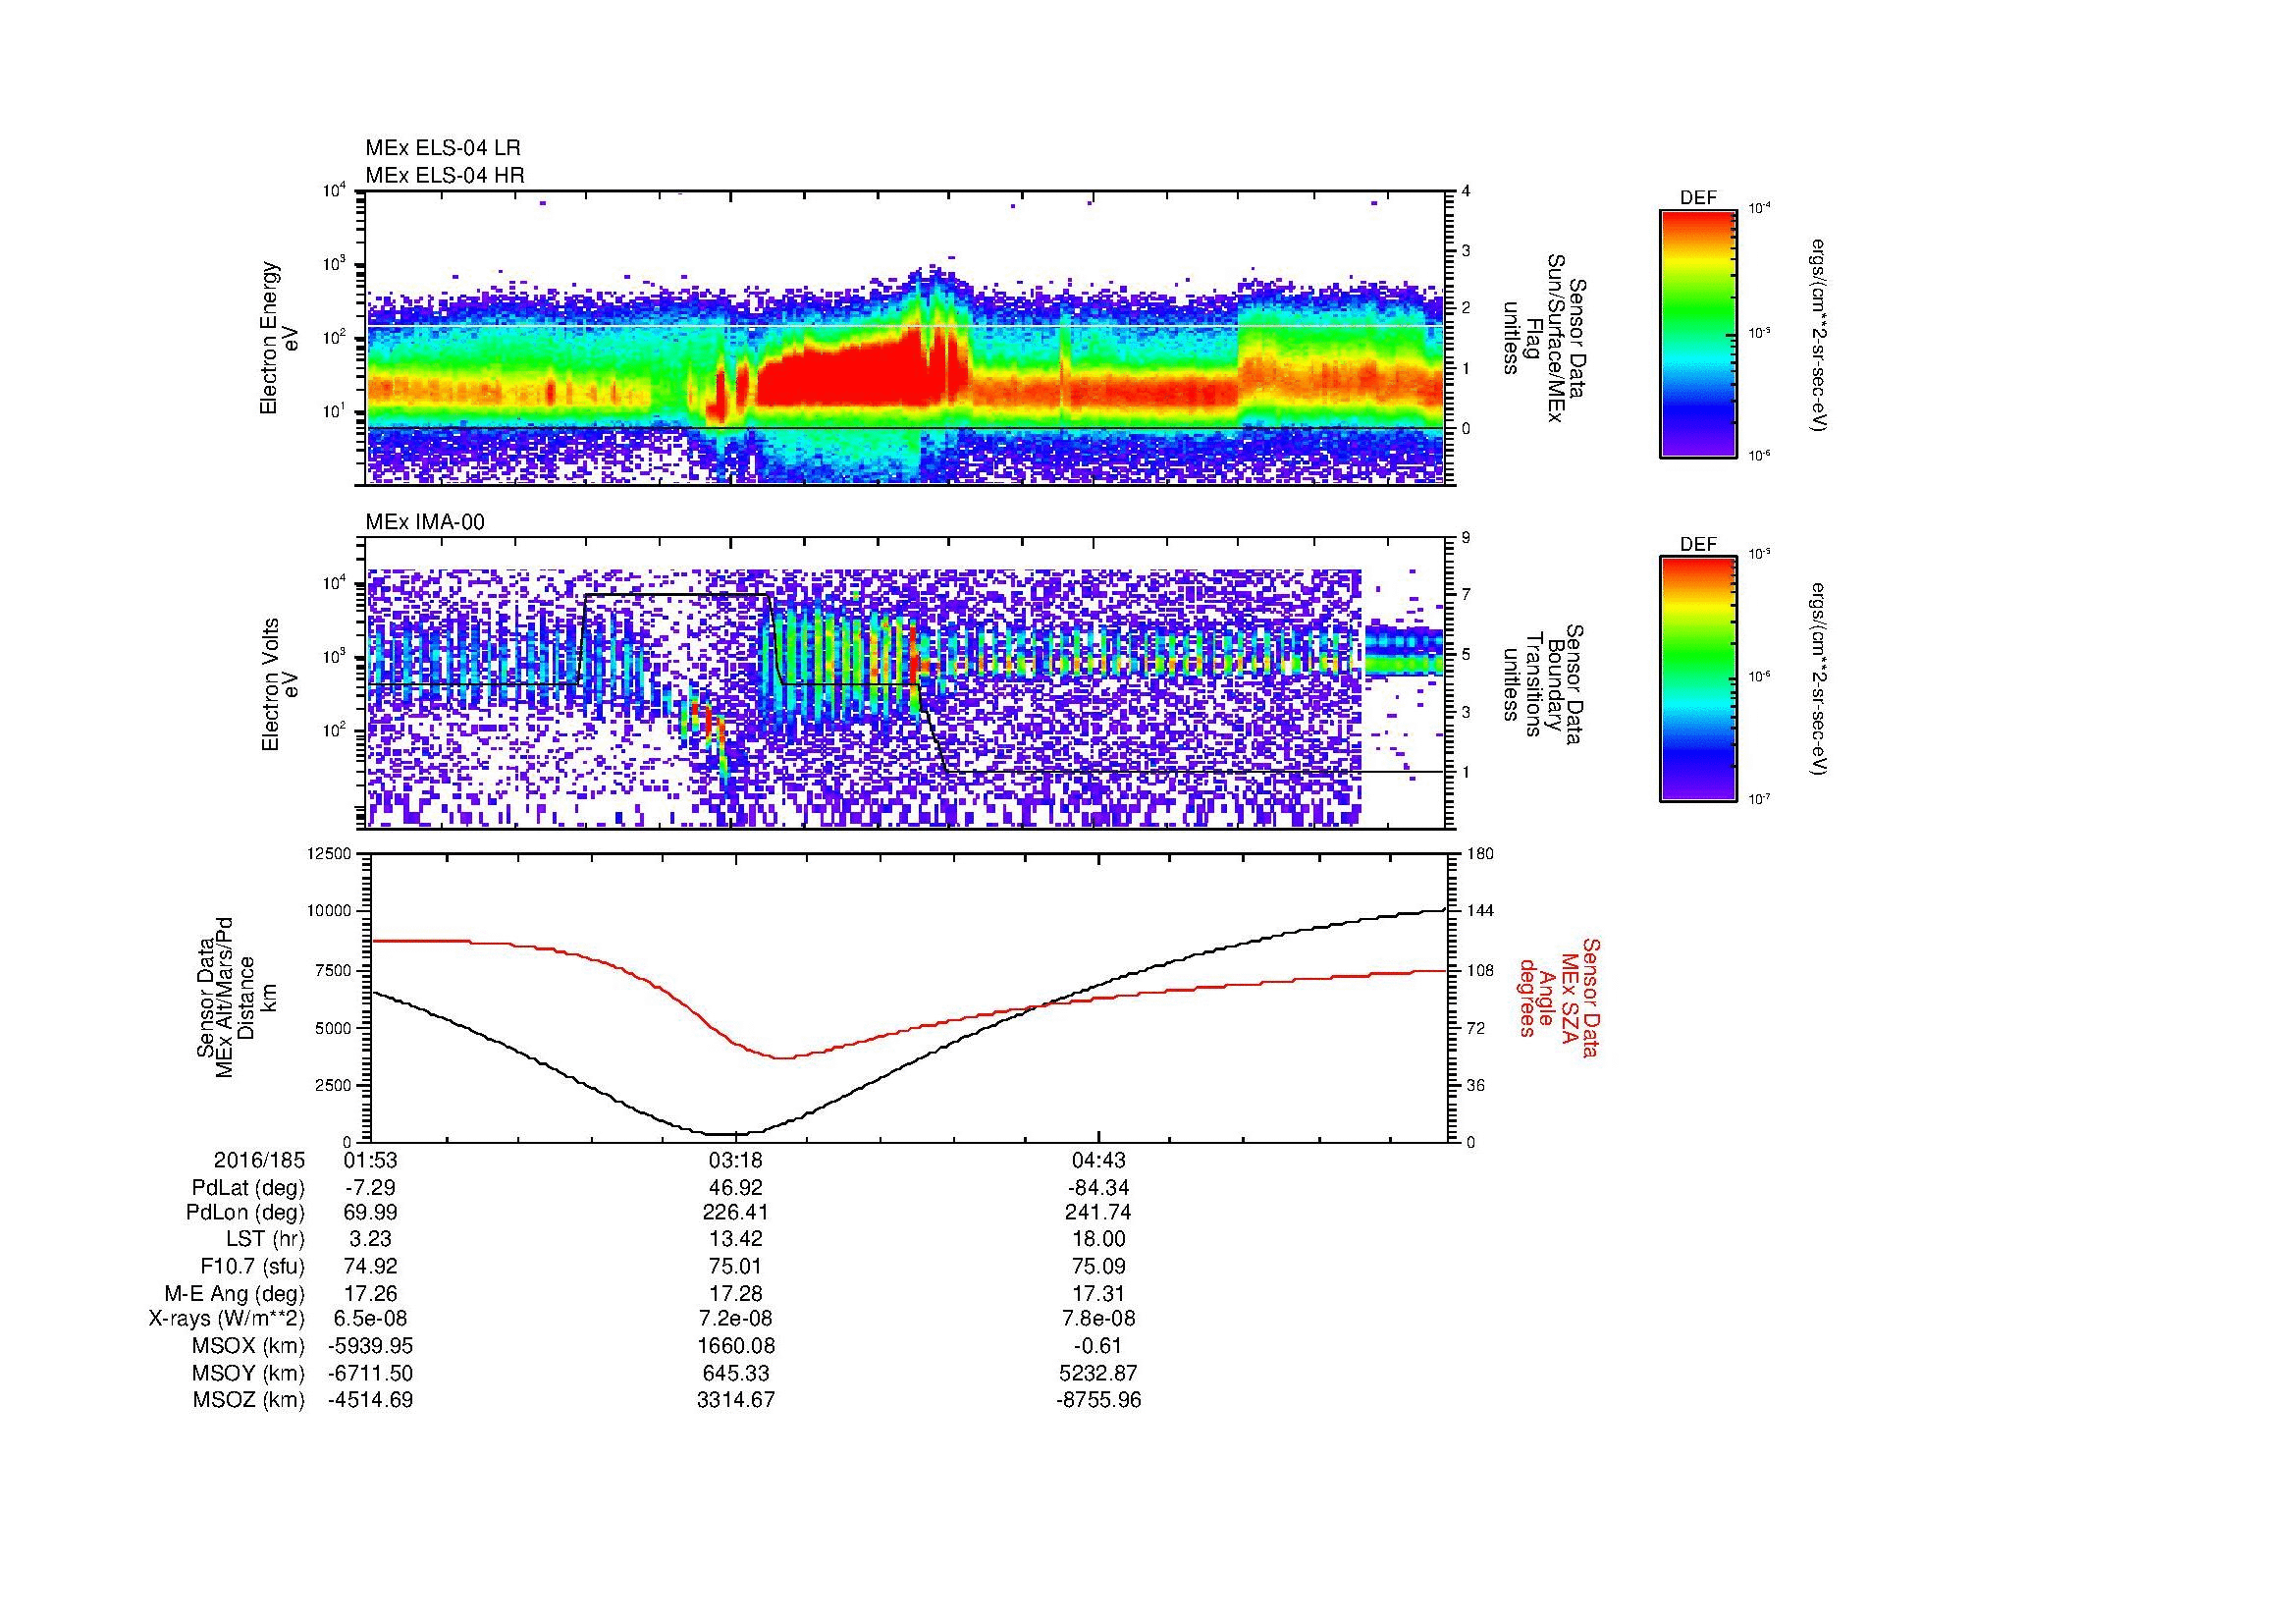The width and height of the screenshot is (2296, 1623).
Task: Click the PdLon value '241.74'
Action: (1099, 1213)
